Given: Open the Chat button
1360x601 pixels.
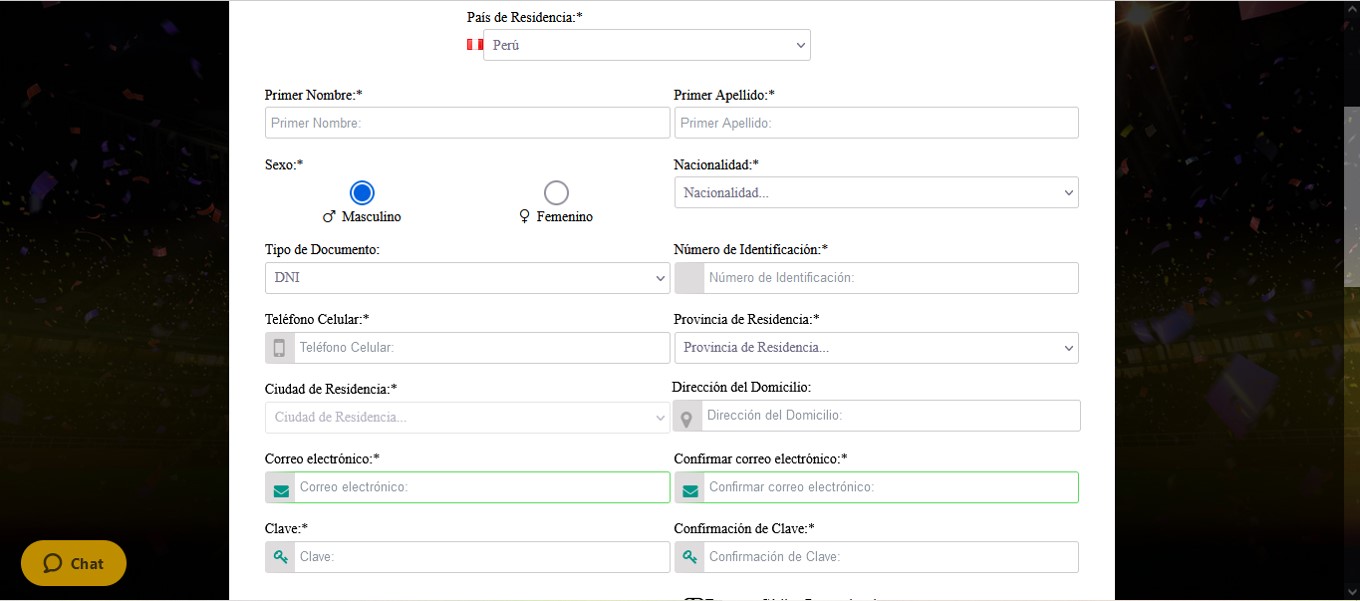Looking at the screenshot, I should 74,563.
